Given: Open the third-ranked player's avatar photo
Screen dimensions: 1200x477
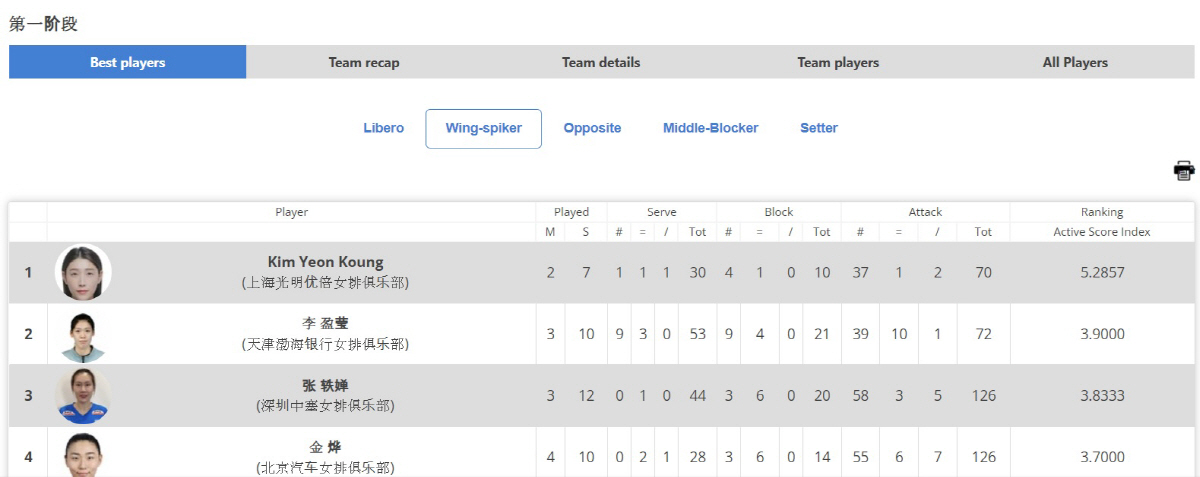Looking at the screenshot, I should click(x=83, y=396).
